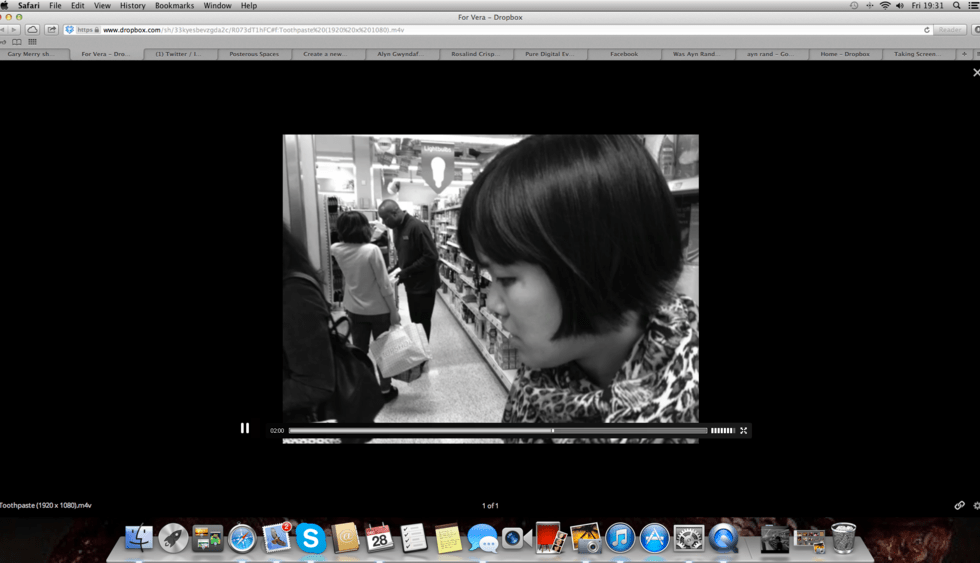This screenshot has width=980, height=563.
Task: Open the Posterous Spaces tab
Action: [x=254, y=54]
